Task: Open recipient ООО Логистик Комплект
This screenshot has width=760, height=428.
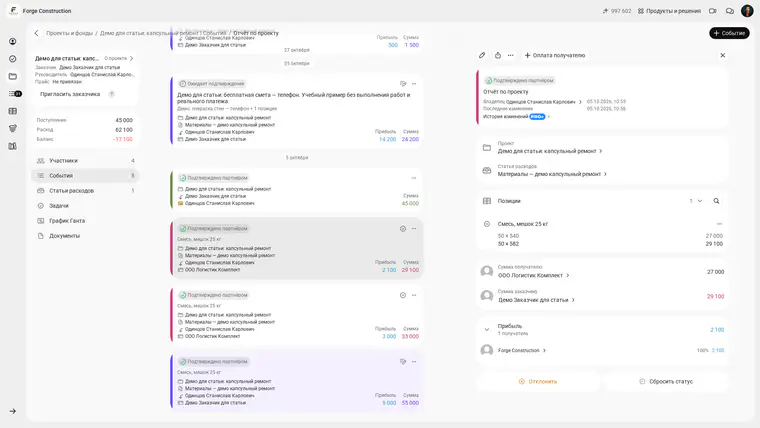Action: click(x=534, y=275)
